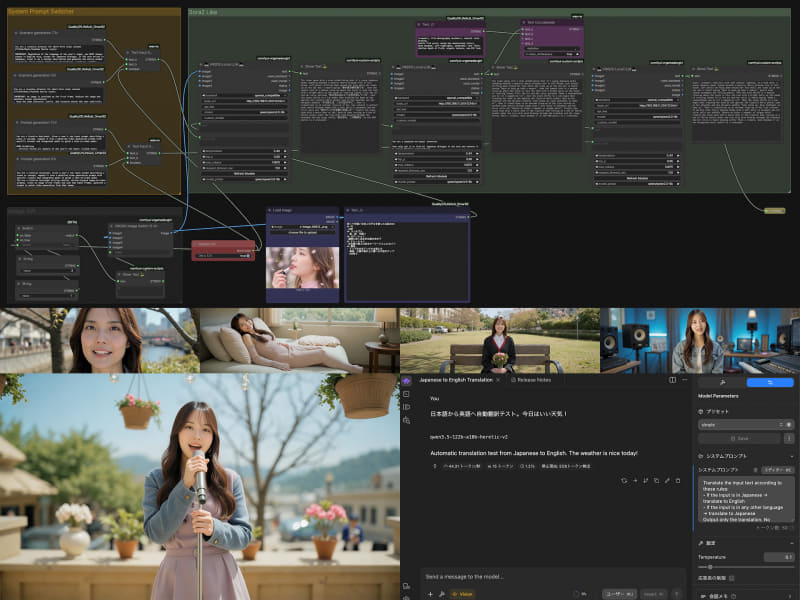
Task: Click the regenerate response icon
Action: (624, 481)
